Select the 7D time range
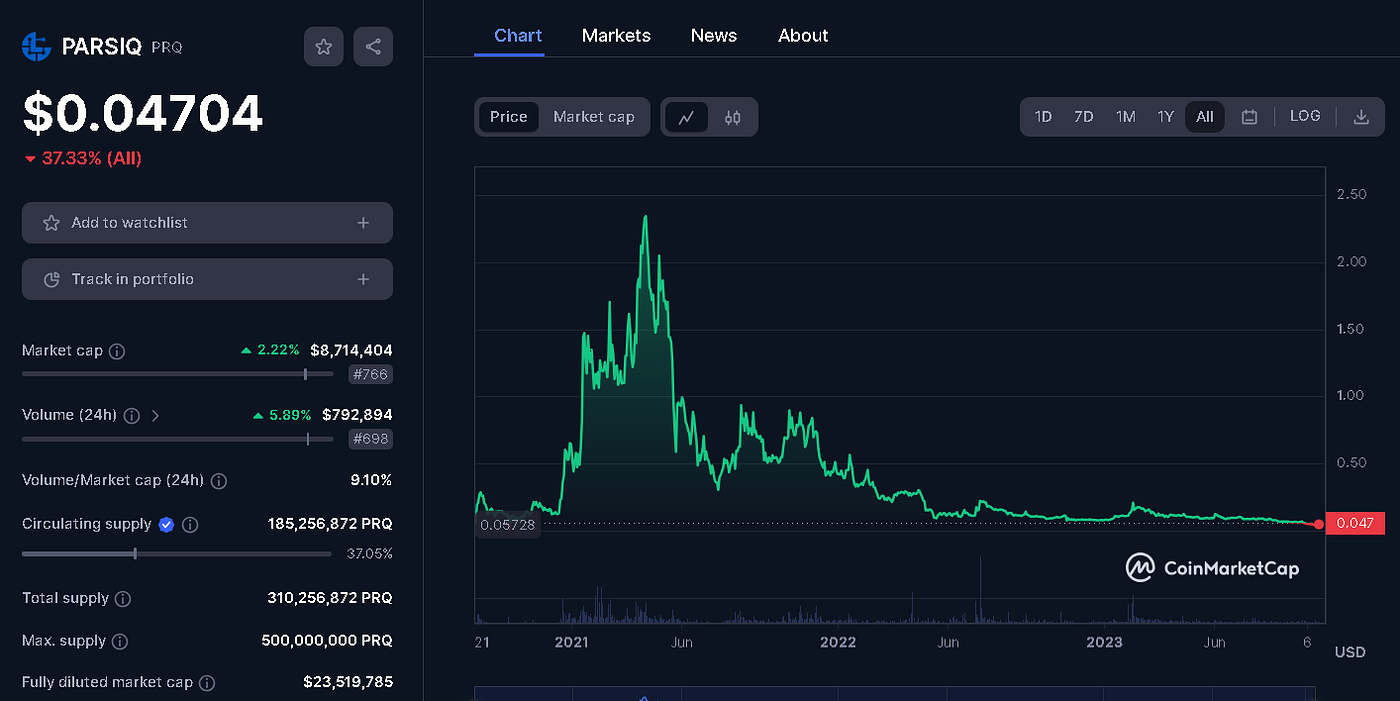The height and width of the screenshot is (701, 1400). tap(1084, 117)
